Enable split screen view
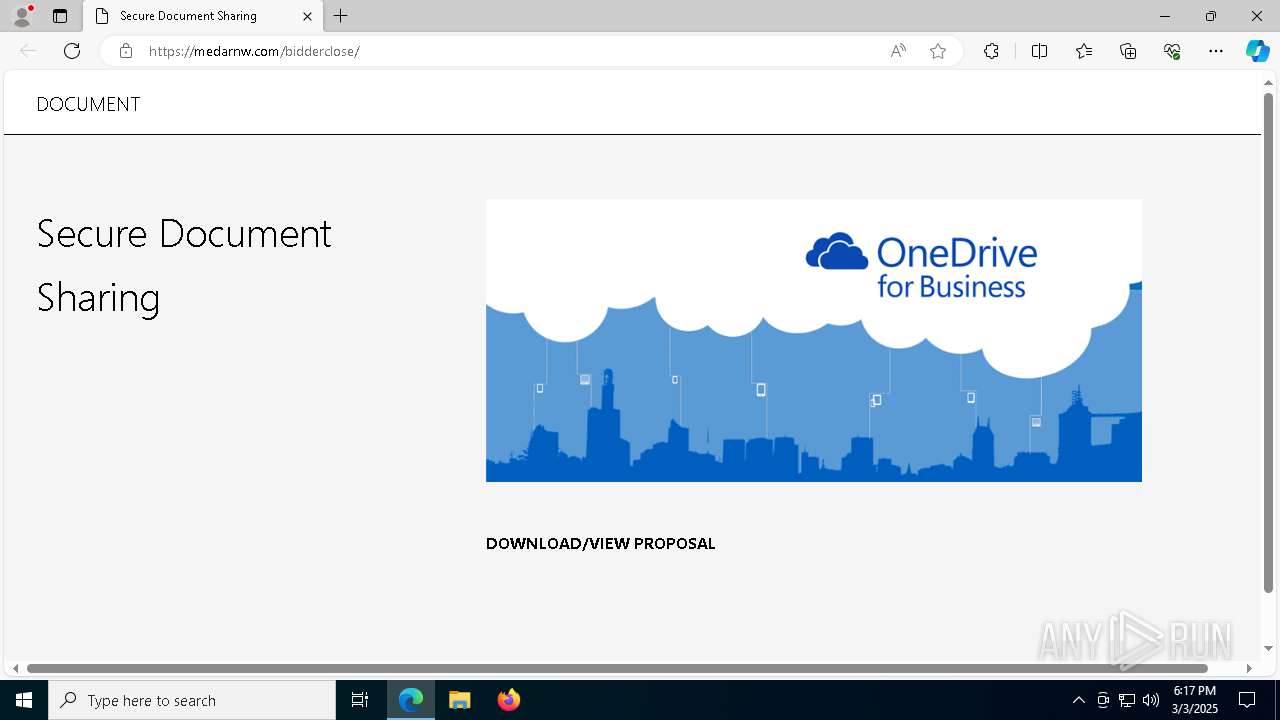 [x=1039, y=51]
